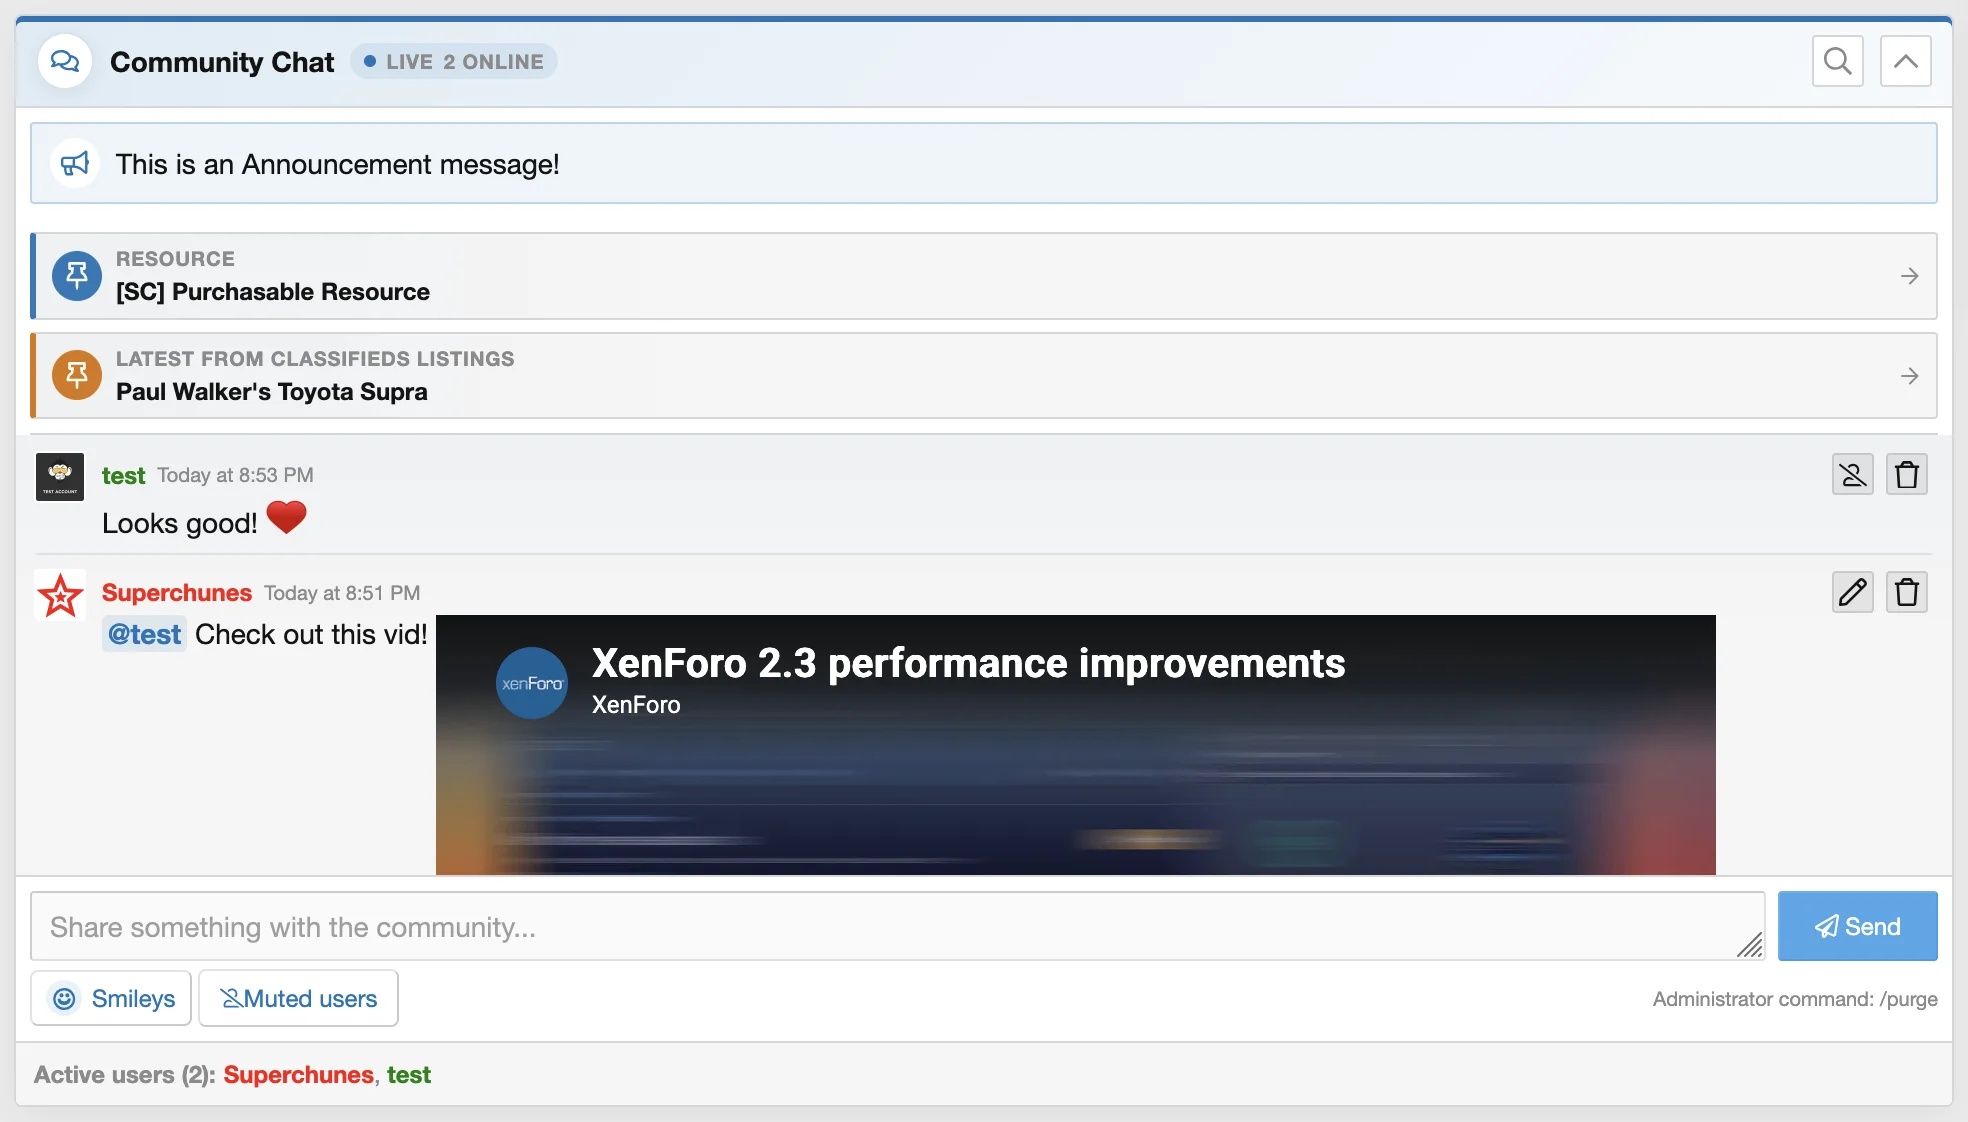Click the orange pin icon for Classifieds
The height and width of the screenshot is (1122, 1968).
77,375
